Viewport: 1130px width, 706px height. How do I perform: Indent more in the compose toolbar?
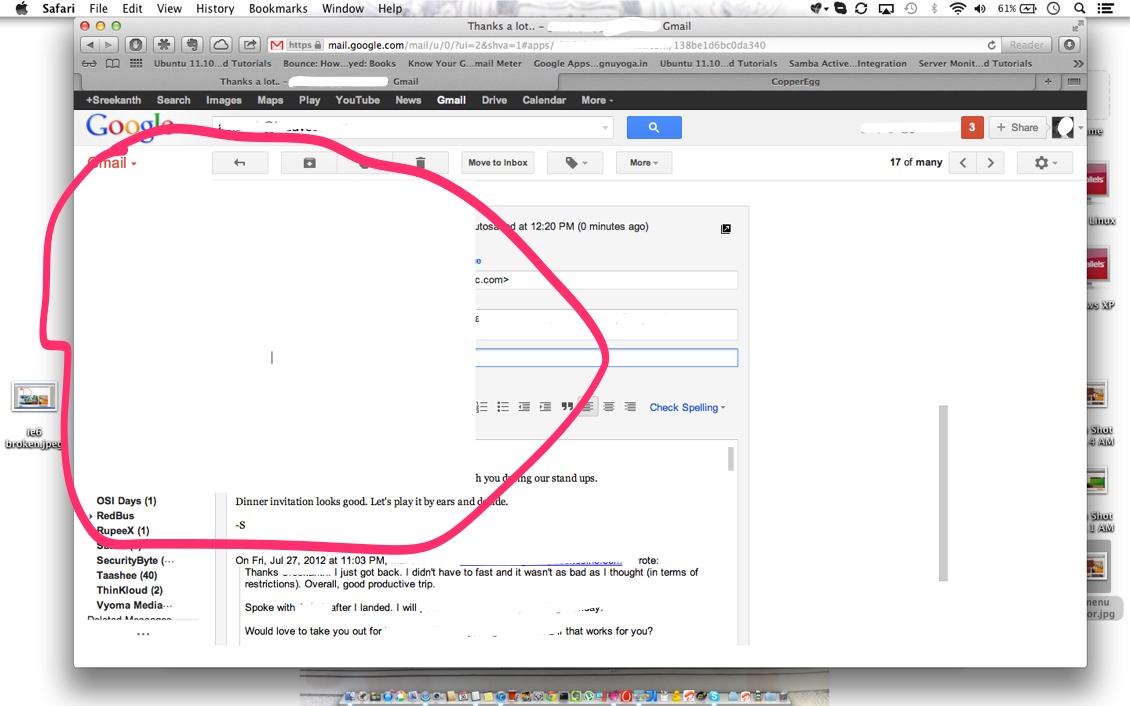(x=546, y=407)
